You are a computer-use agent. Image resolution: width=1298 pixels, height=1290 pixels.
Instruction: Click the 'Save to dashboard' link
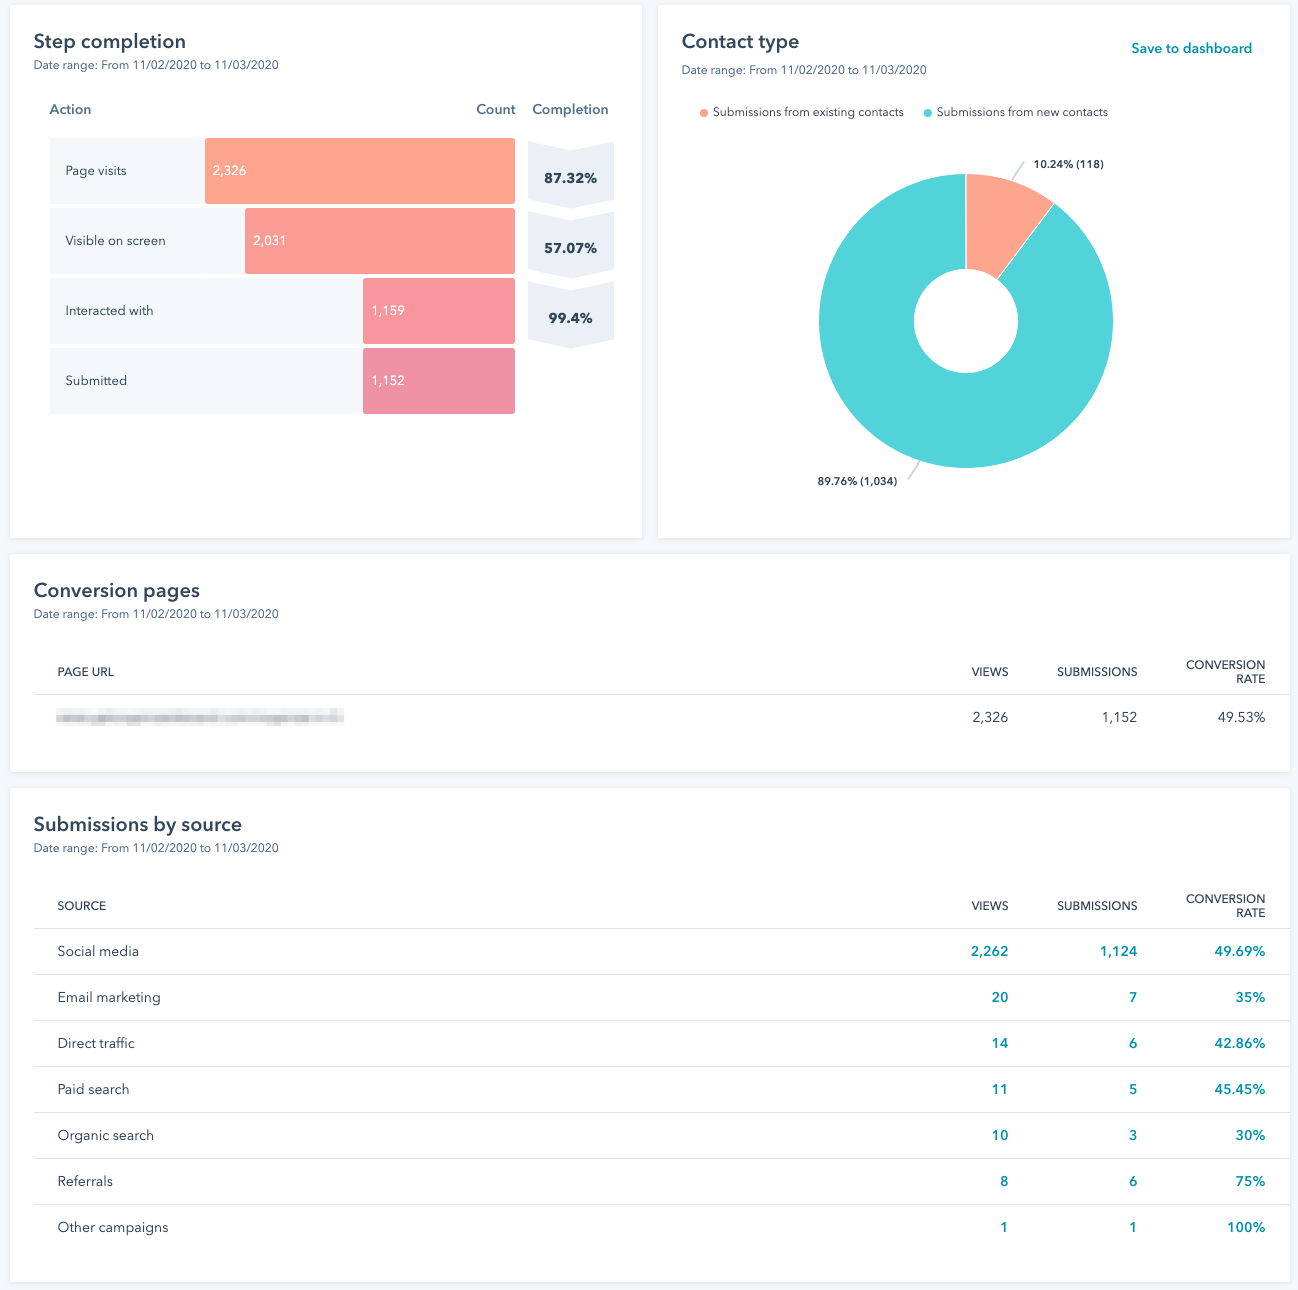click(1190, 48)
